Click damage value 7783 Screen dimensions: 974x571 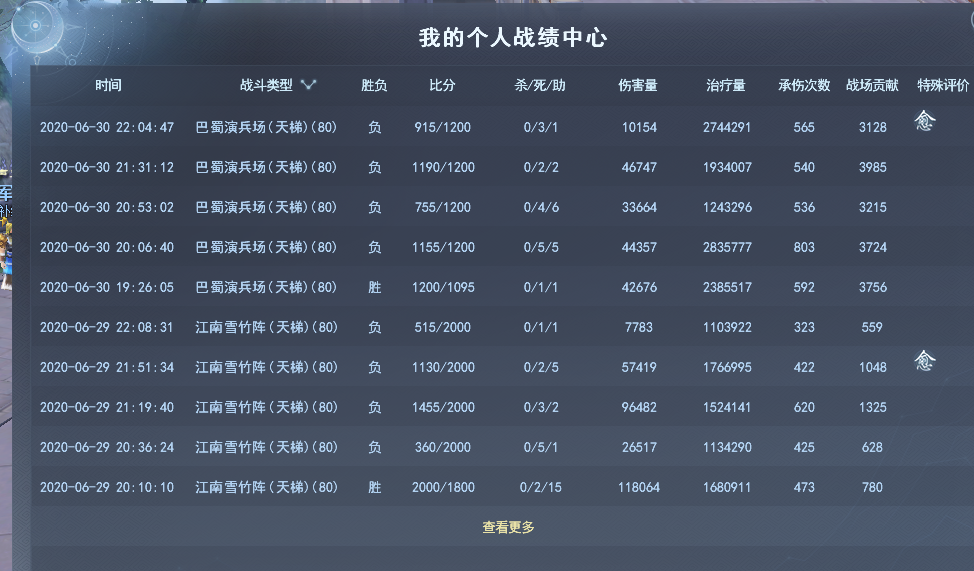click(639, 327)
